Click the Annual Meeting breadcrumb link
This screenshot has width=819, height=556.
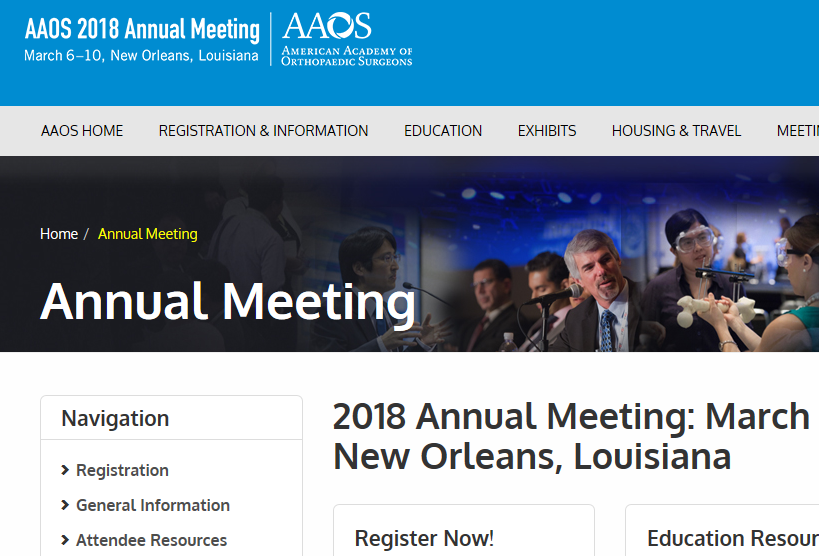point(148,234)
